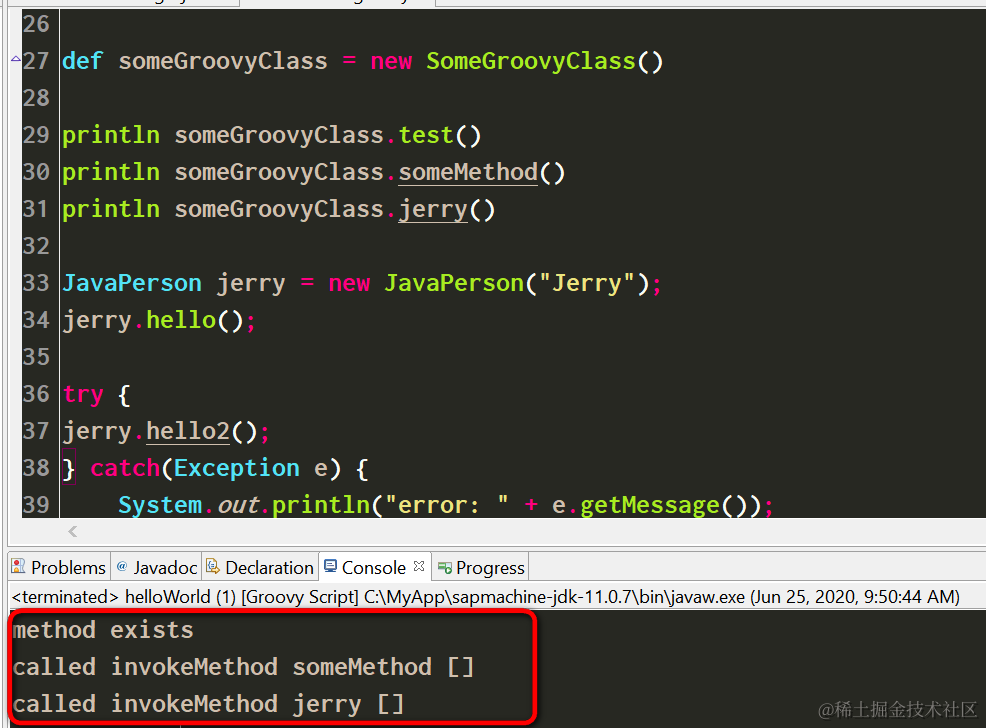Click line number 33 in the gutter
The image size is (986, 728).
36,283
